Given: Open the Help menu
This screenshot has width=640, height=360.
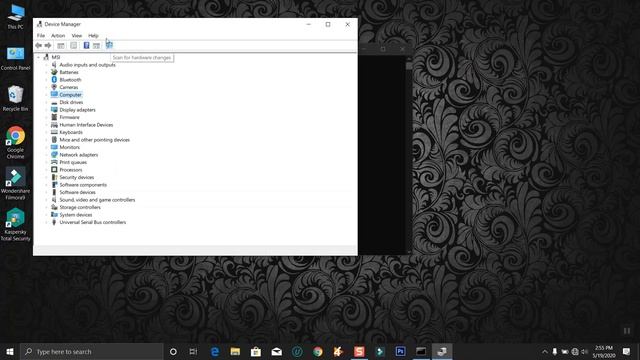Looking at the screenshot, I should pyautogui.click(x=93, y=36).
